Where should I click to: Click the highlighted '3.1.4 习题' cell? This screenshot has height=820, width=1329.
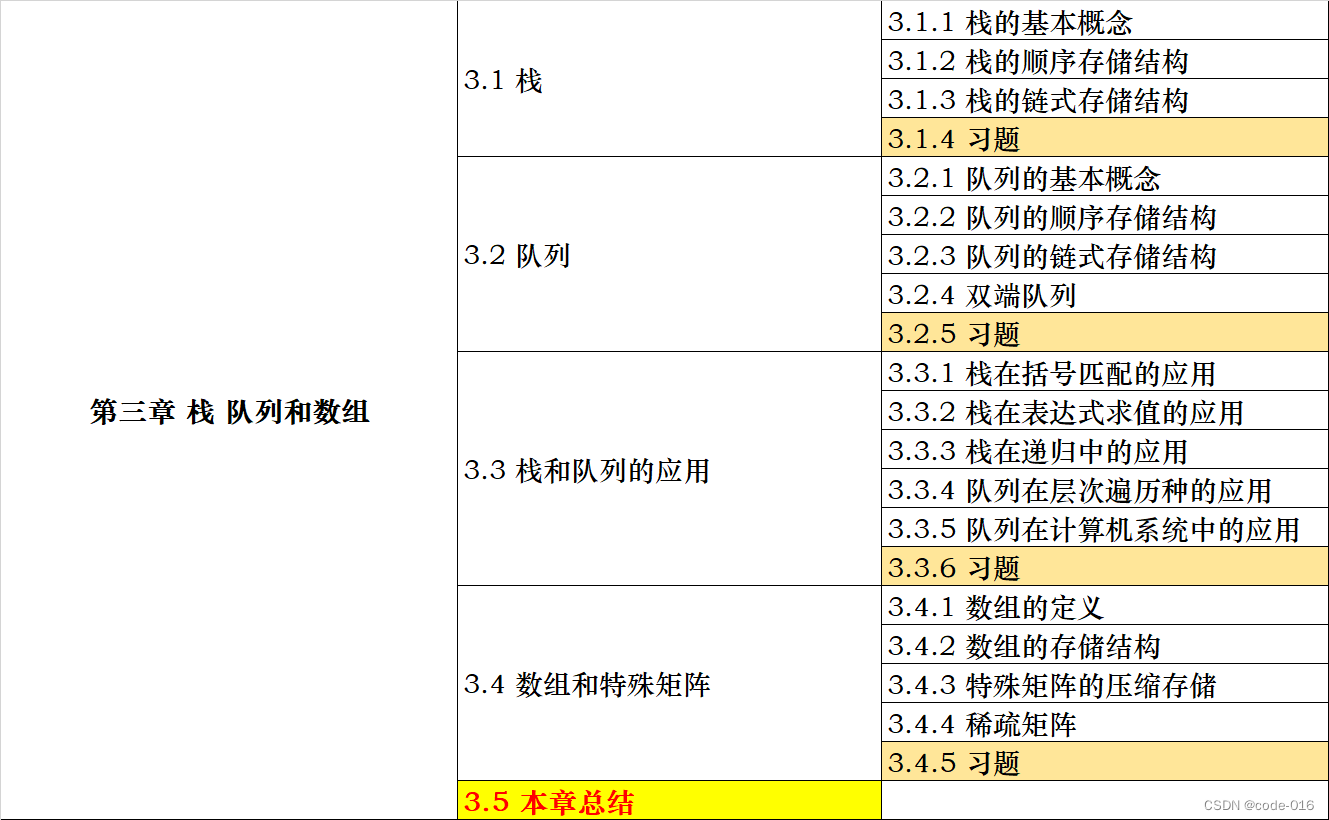(1105, 138)
